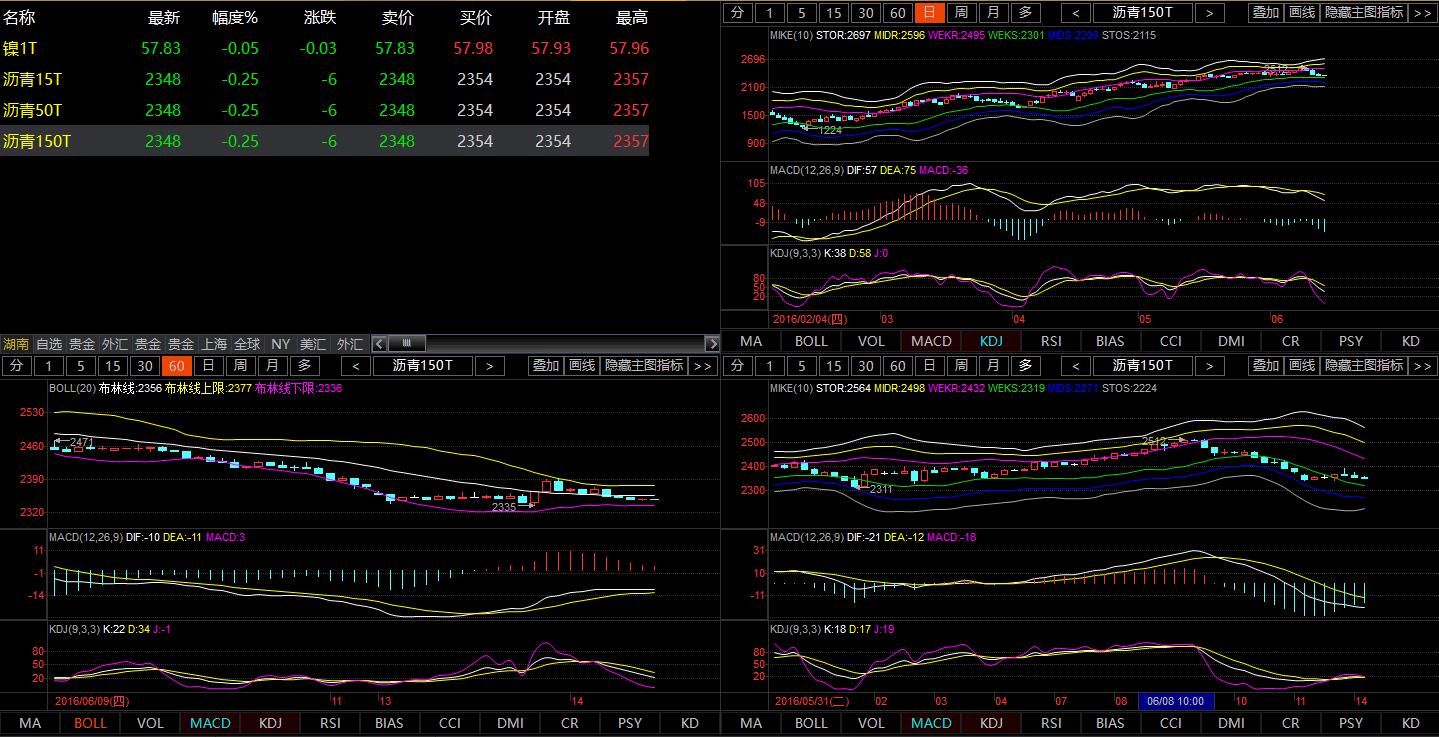Select 分 time-share view in bottom-left chart
Screen dimensions: 1439x737
coord(15,365)
